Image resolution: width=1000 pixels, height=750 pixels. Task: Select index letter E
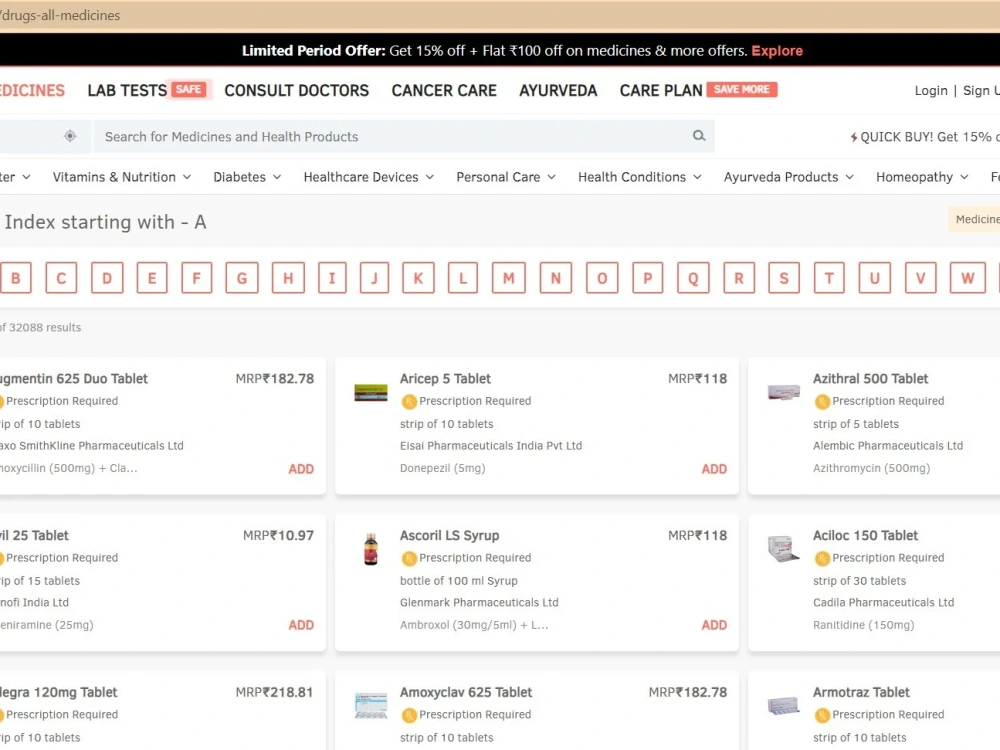pyautogui.click(x=152, y=277)
